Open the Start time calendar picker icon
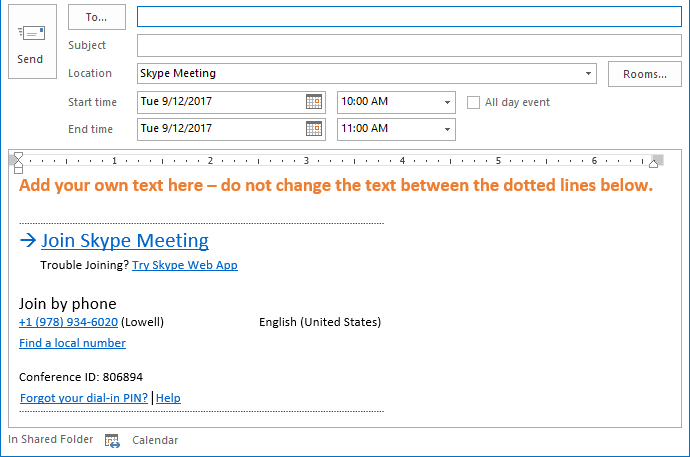This screenshot has width=690, height=457. click(x=314, y=102)
